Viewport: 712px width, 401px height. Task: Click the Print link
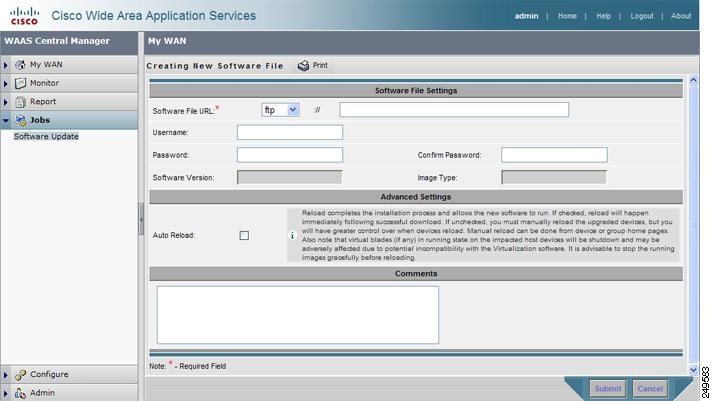(320, 65)
